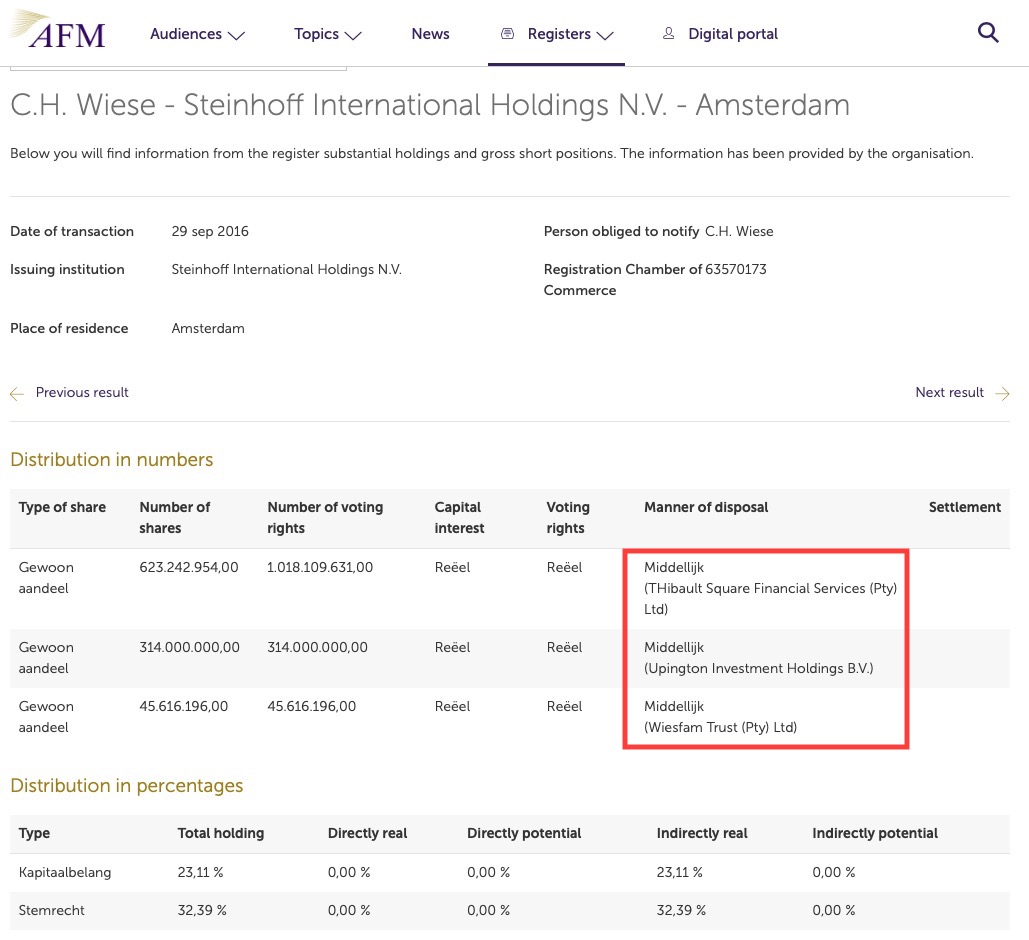Image resolution: width=1029 pixels, height=940 pixels.
Task: Click the Manner of disposal column header
Action: (706, 507)
